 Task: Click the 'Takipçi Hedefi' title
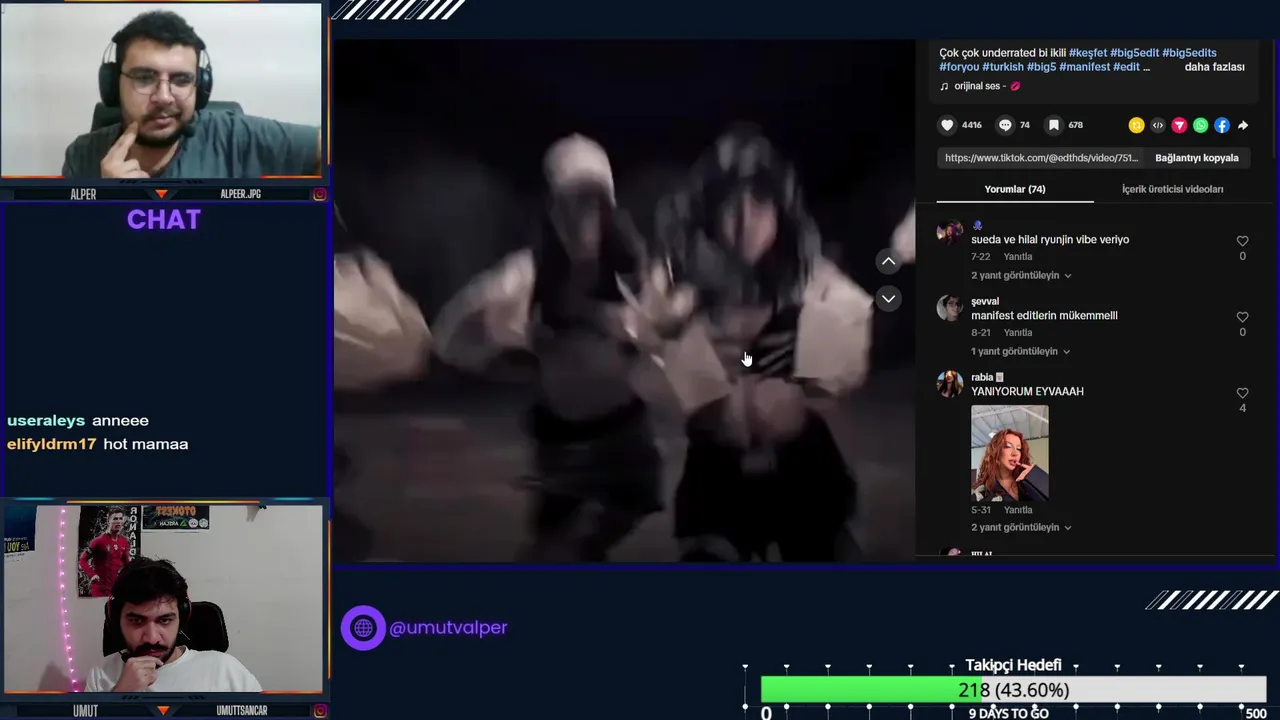coord(1013,665)
